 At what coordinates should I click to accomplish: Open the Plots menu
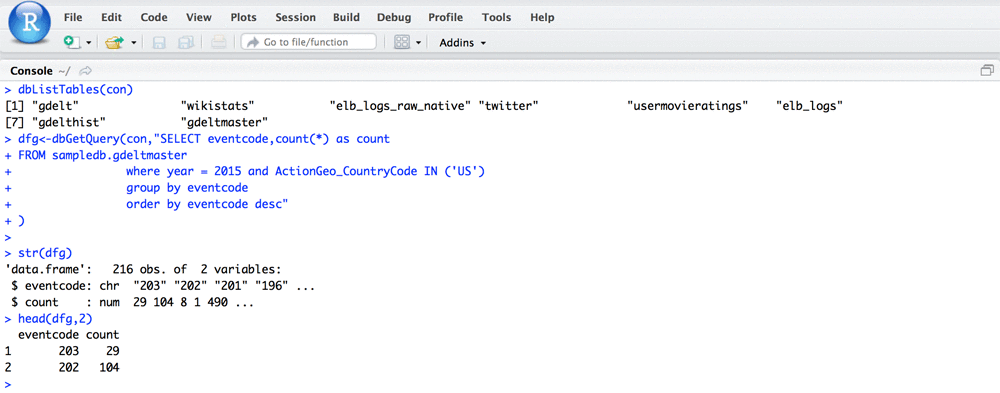244,17
